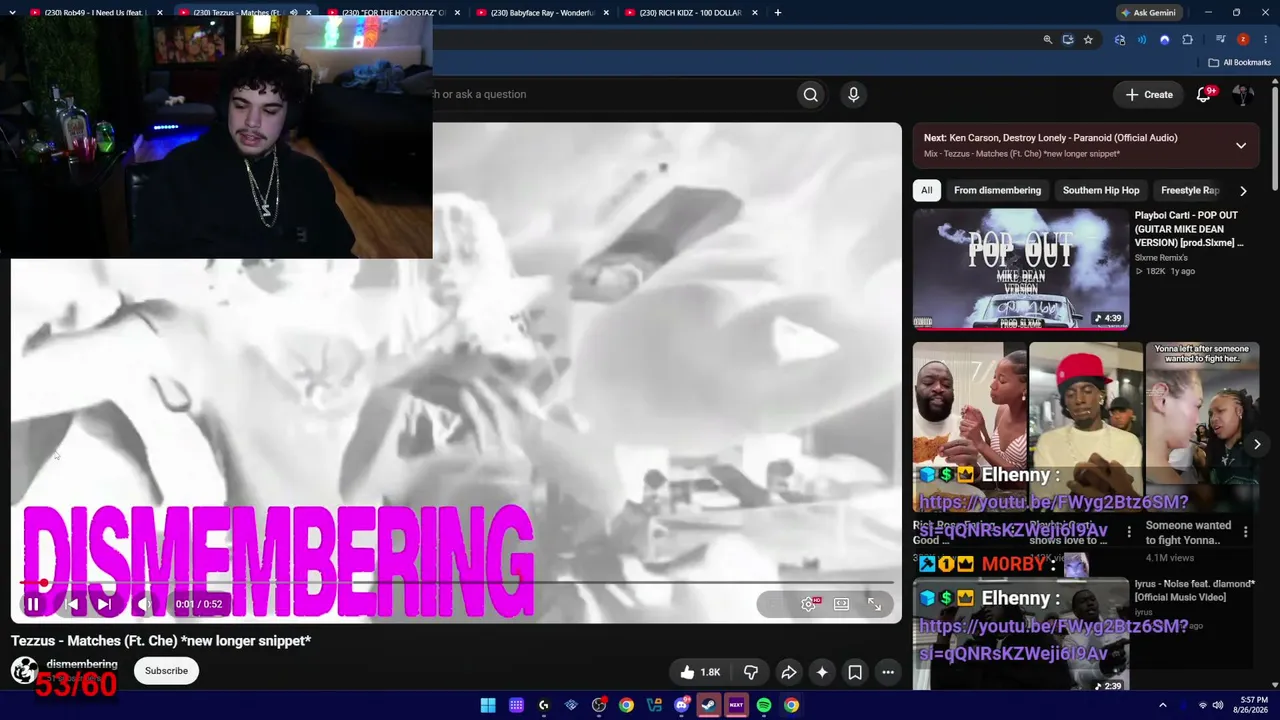Click the YouTube search magnifier button
The height and width of the screenshot is (720, 1280).
(811, 94)
